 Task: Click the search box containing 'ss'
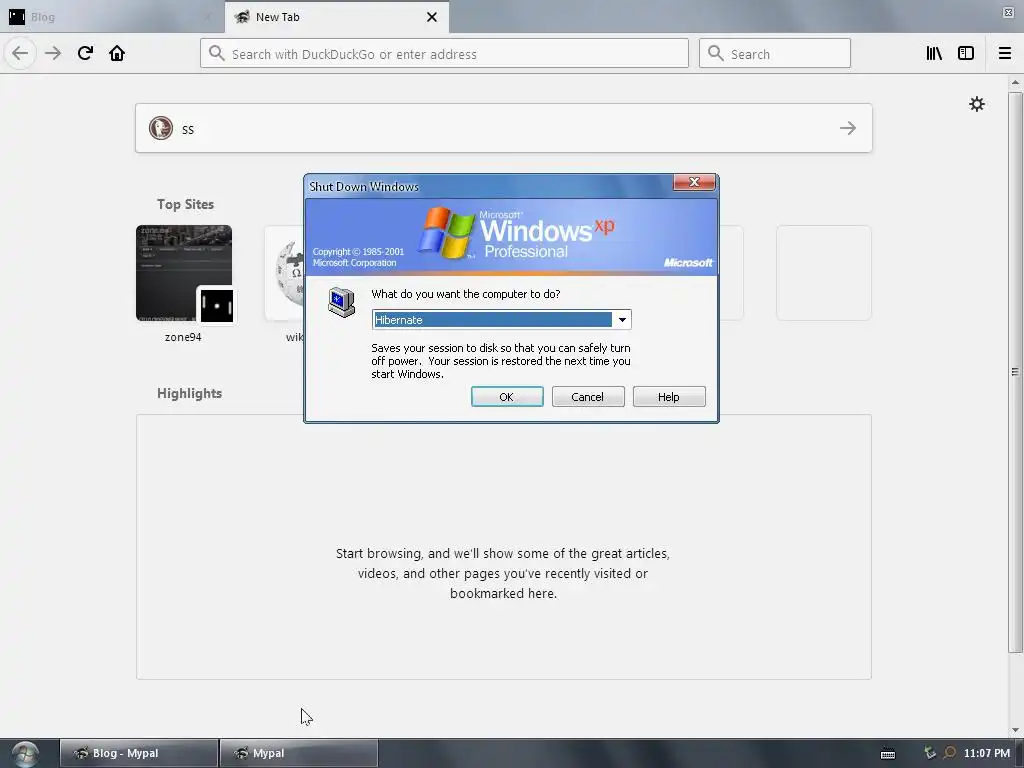tap(504, 128)
